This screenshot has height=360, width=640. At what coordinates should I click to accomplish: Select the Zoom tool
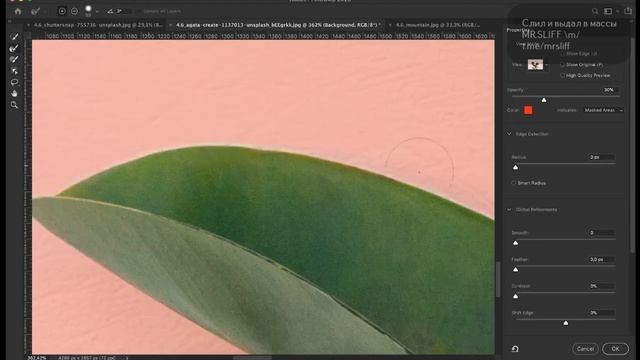(15, 105)
